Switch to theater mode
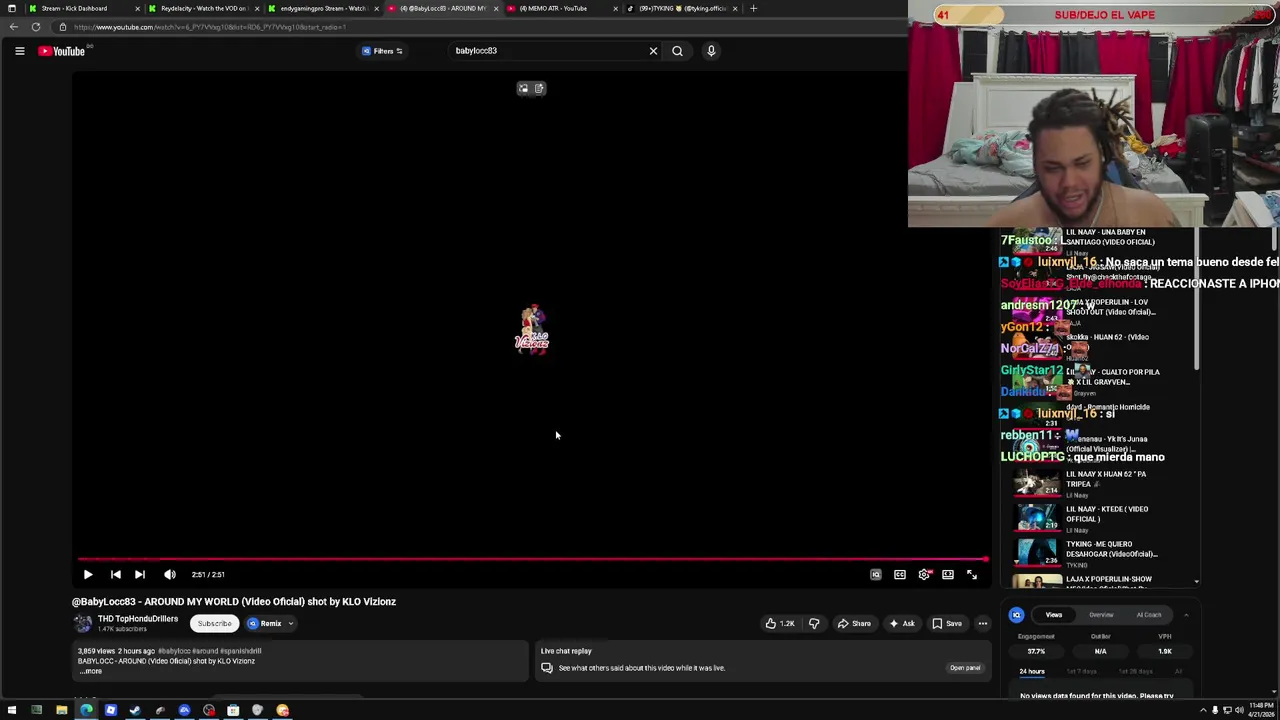 [x=948, y=575]
